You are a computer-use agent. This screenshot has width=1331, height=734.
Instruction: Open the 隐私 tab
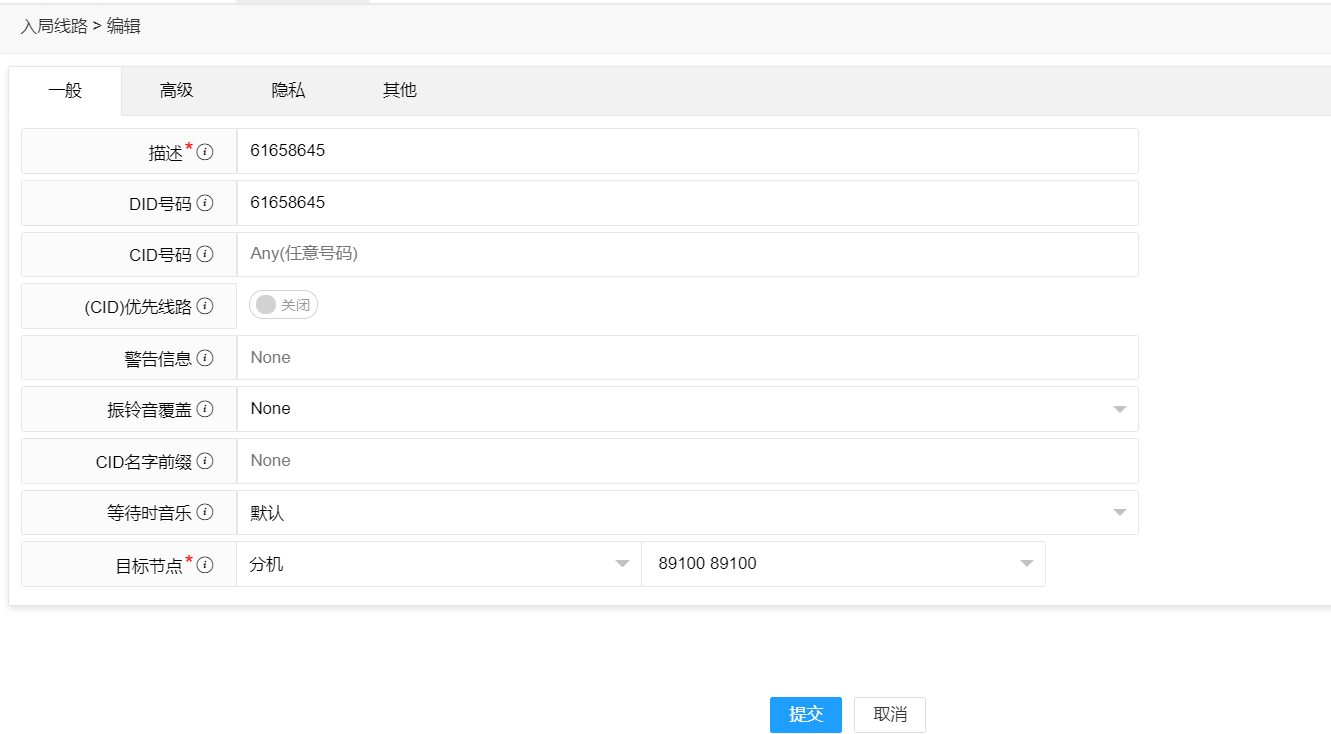coord(287,90)
